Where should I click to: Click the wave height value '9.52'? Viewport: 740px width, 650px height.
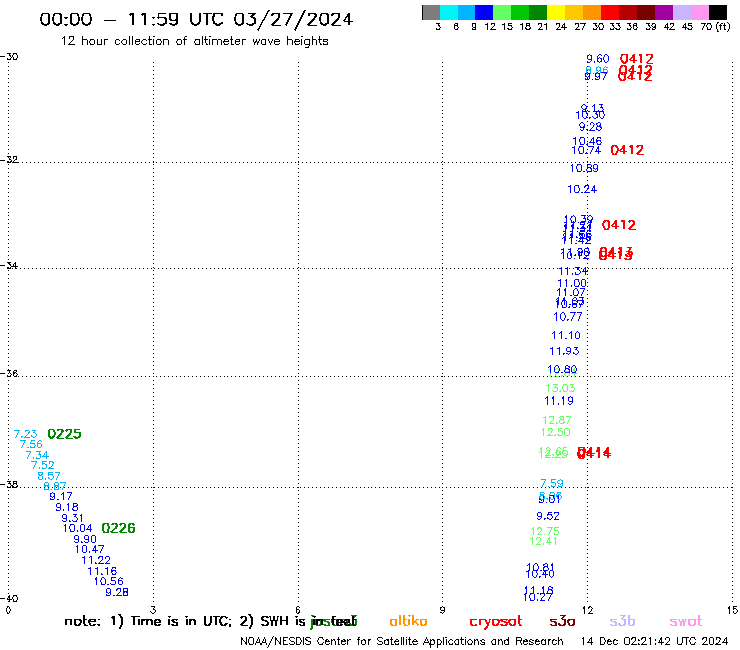[x=548, y=516]
